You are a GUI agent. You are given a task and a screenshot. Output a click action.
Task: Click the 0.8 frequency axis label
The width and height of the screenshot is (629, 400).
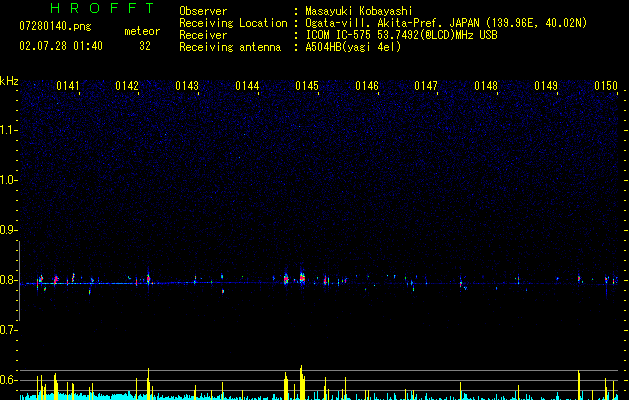coord(8,280)
